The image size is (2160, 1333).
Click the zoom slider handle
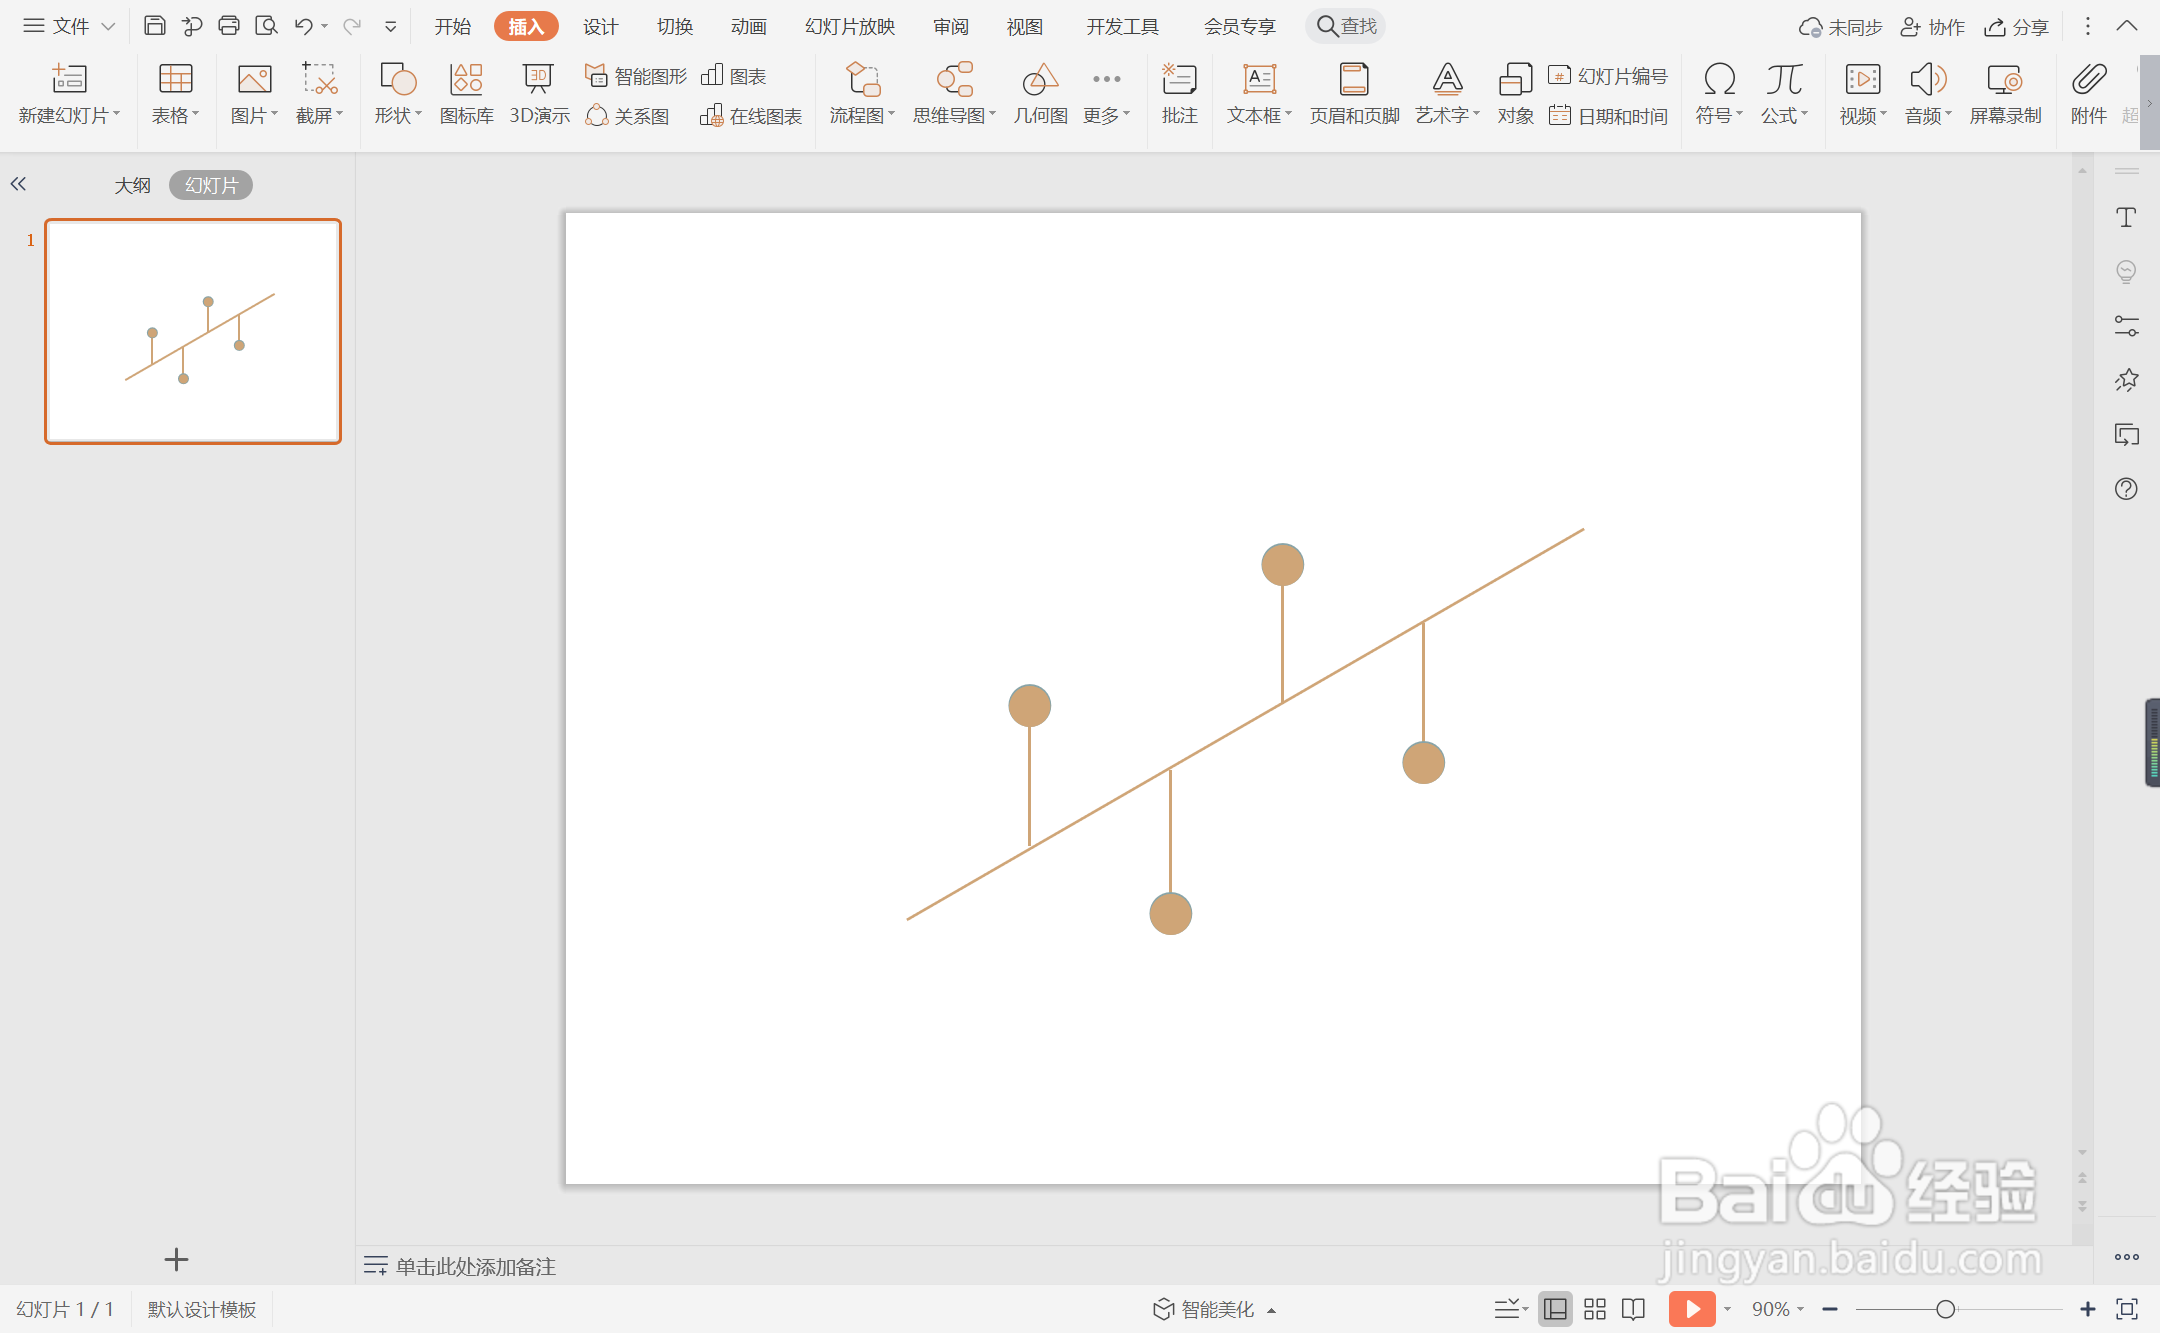click(1945, 1309)
